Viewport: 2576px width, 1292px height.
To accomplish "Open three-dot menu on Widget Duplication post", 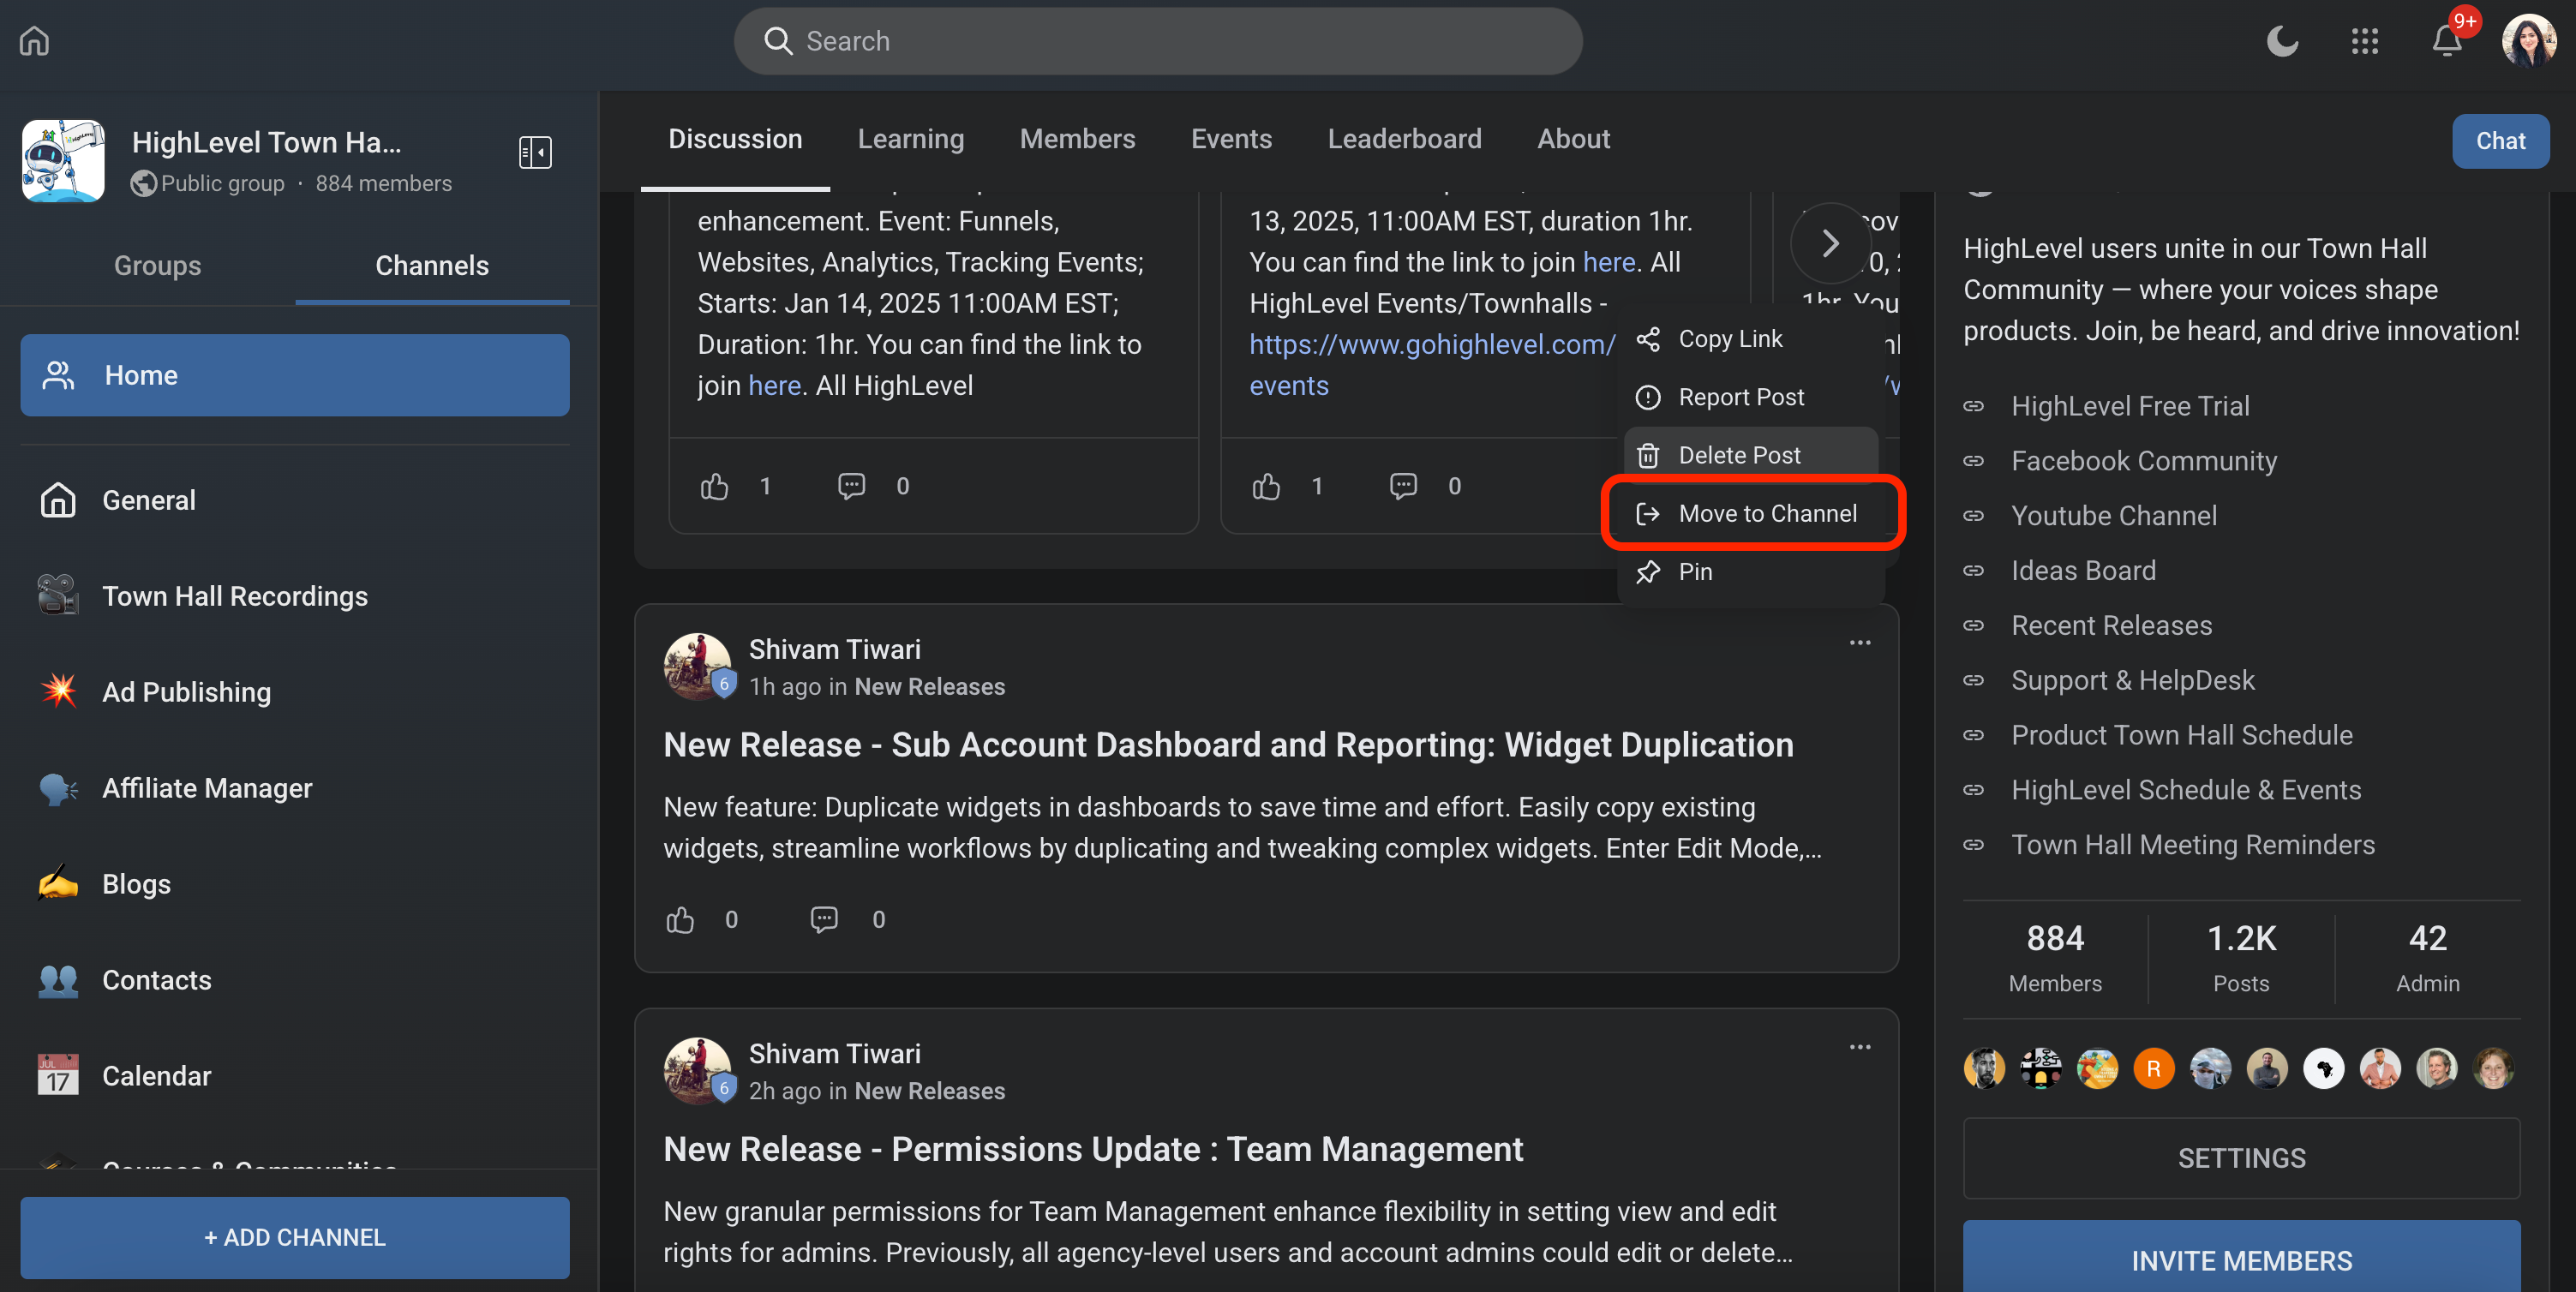I will point(1859,642).
